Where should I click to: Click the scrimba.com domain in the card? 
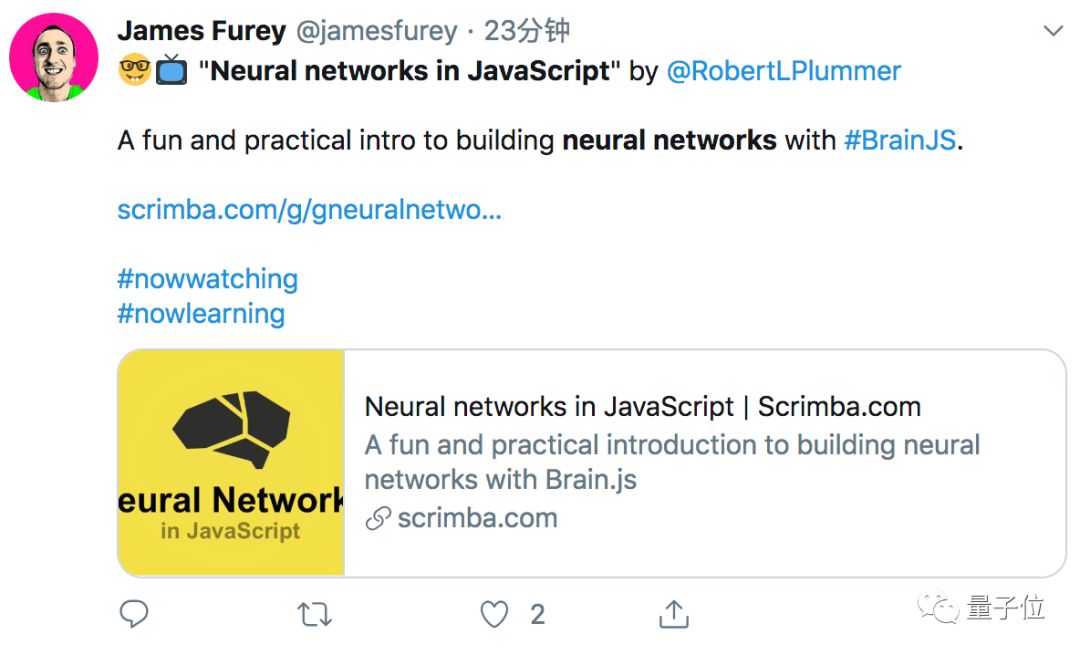(x=477, y=518)
